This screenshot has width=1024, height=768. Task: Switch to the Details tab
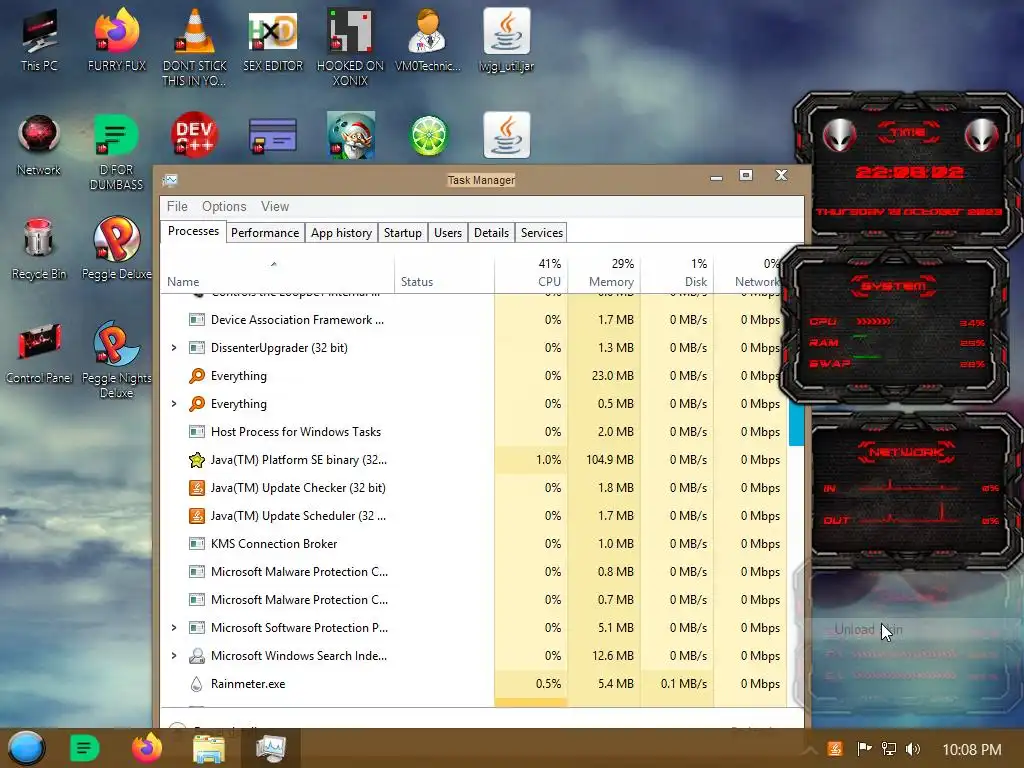tap(491, 233)
